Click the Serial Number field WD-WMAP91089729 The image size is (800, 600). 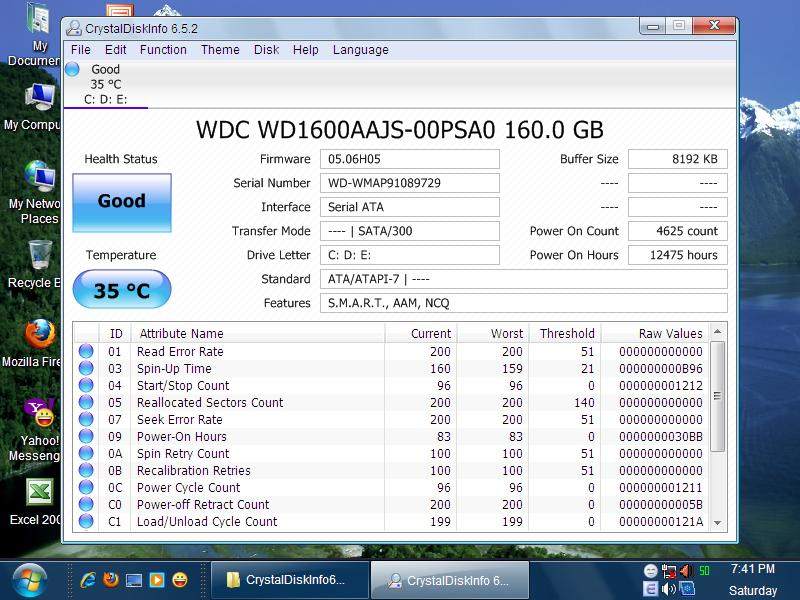click(410, 183)
